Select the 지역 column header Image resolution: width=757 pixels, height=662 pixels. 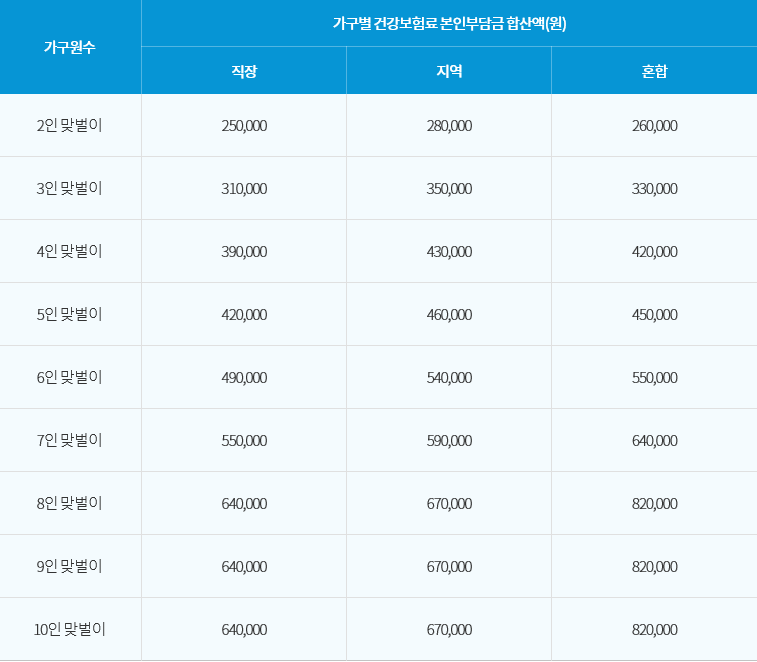point(449,71)
